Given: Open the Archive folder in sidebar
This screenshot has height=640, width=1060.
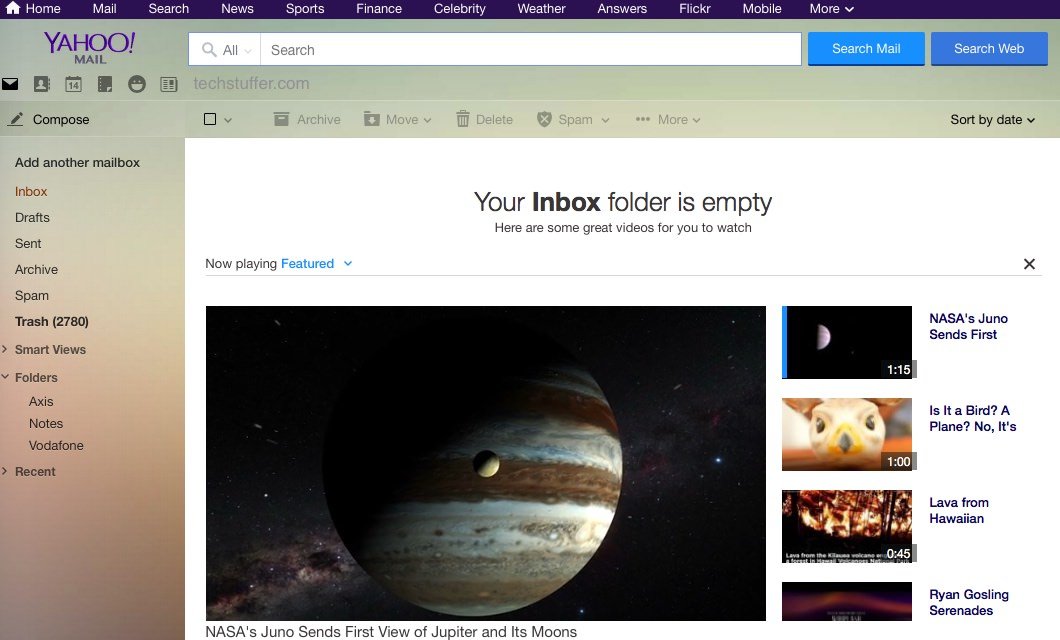Looking at the screenshot, I should tap(37, 269).
